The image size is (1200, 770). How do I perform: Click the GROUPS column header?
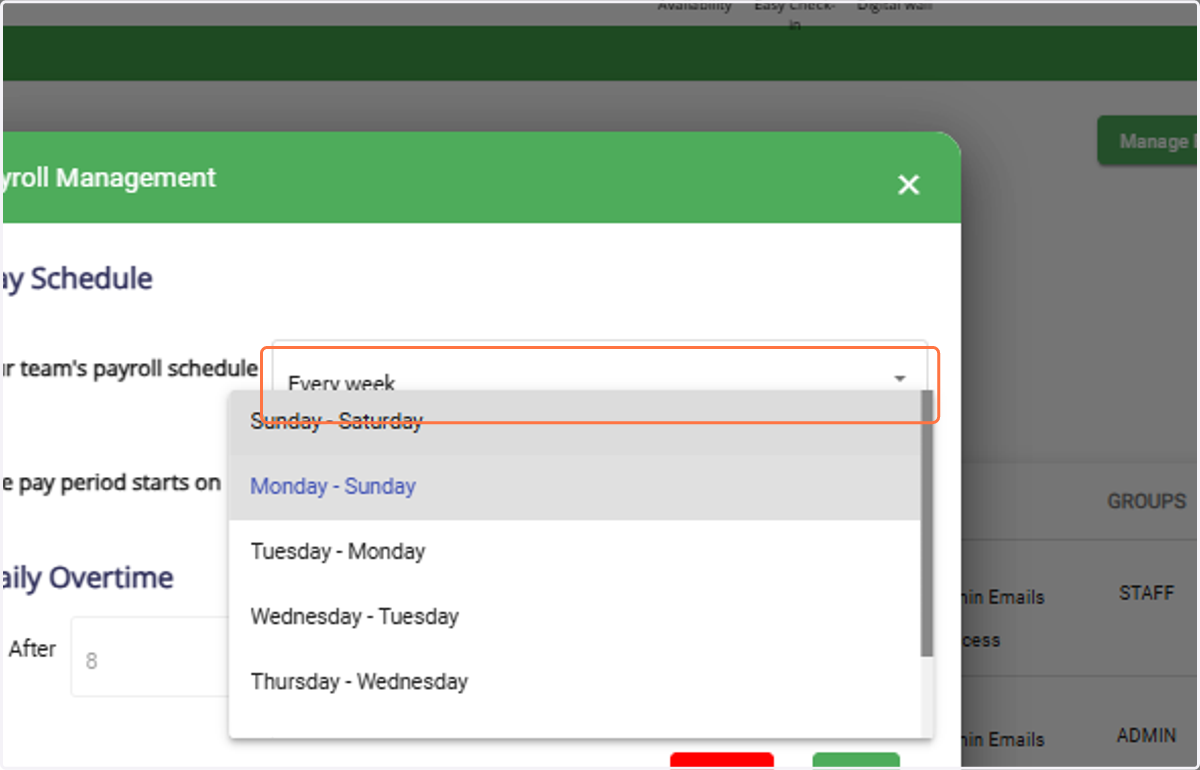pos(1146,502)
